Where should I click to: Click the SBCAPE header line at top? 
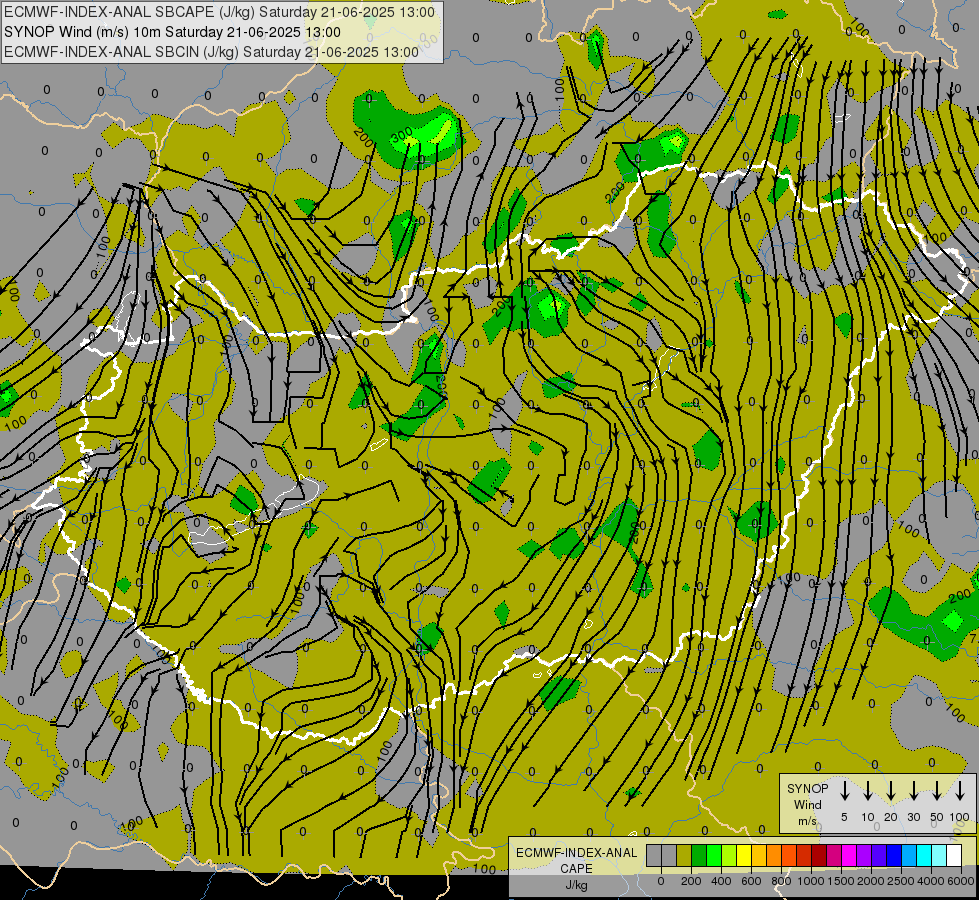click(219, 12)
